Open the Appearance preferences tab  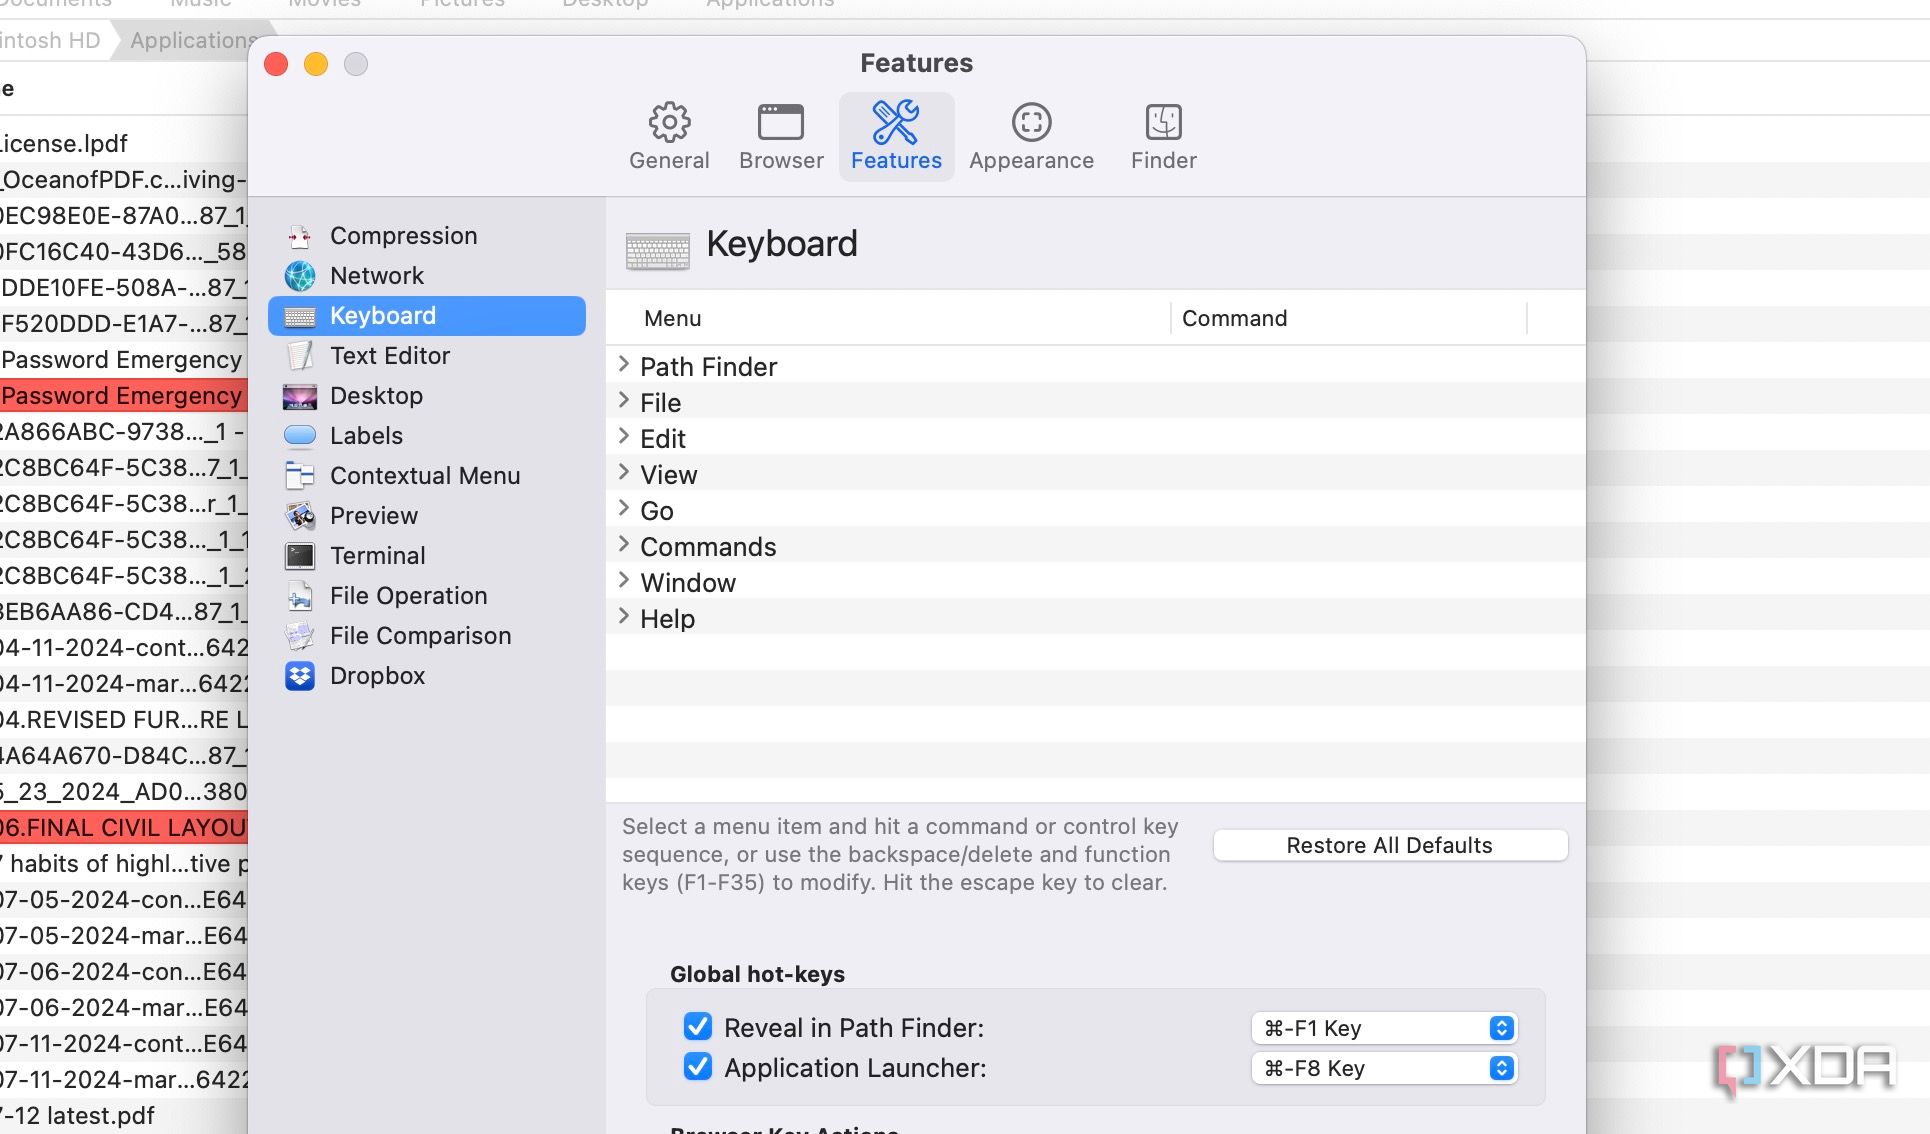tap(1031, 137)
